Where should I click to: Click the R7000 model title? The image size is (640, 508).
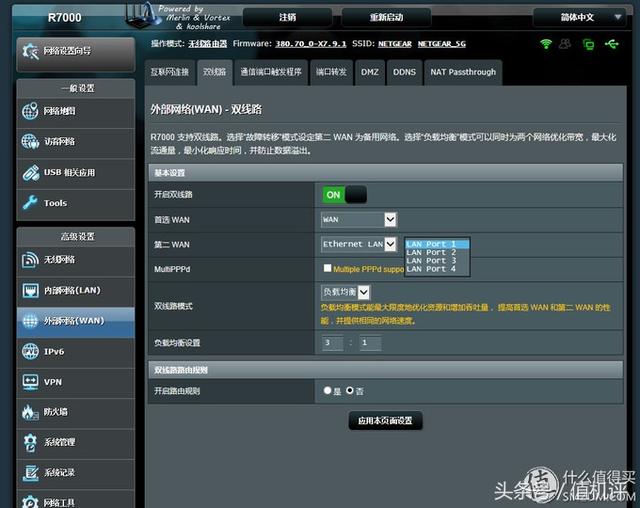[64, 18]
